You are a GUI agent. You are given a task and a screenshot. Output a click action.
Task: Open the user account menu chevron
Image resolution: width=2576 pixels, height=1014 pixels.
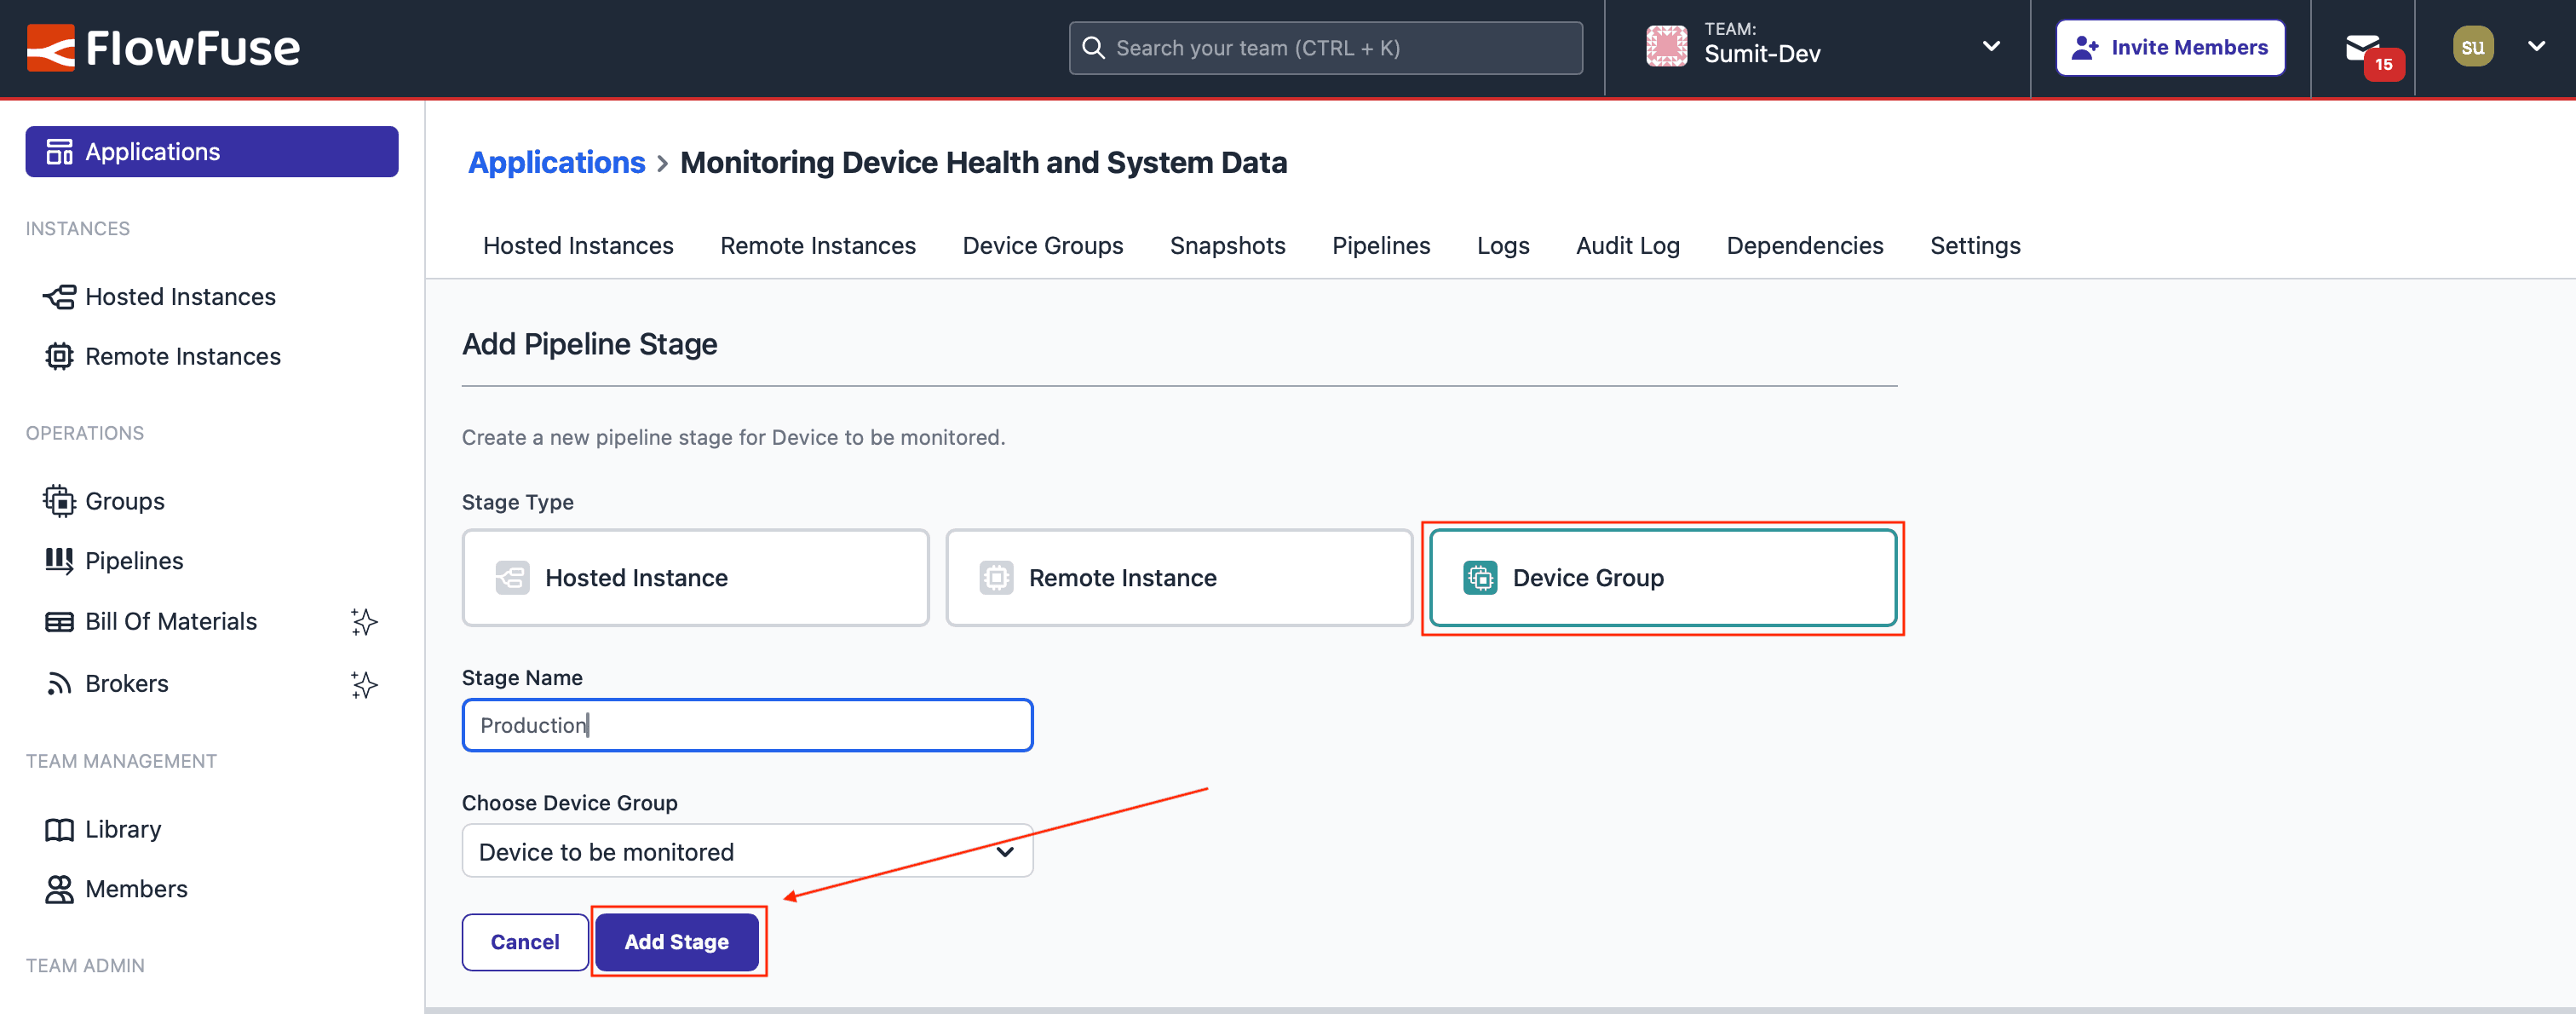pyautogui.click(x=2537, y=47)
